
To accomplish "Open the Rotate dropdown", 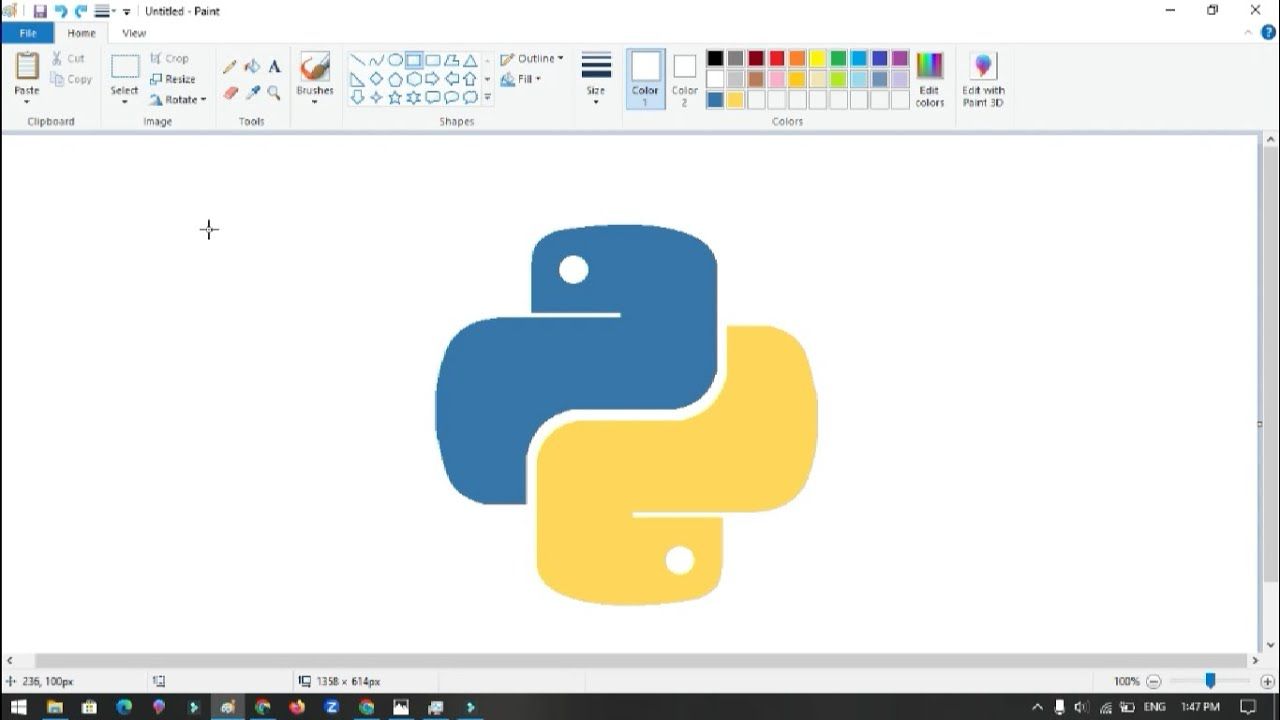I will [x=177, y=99].
